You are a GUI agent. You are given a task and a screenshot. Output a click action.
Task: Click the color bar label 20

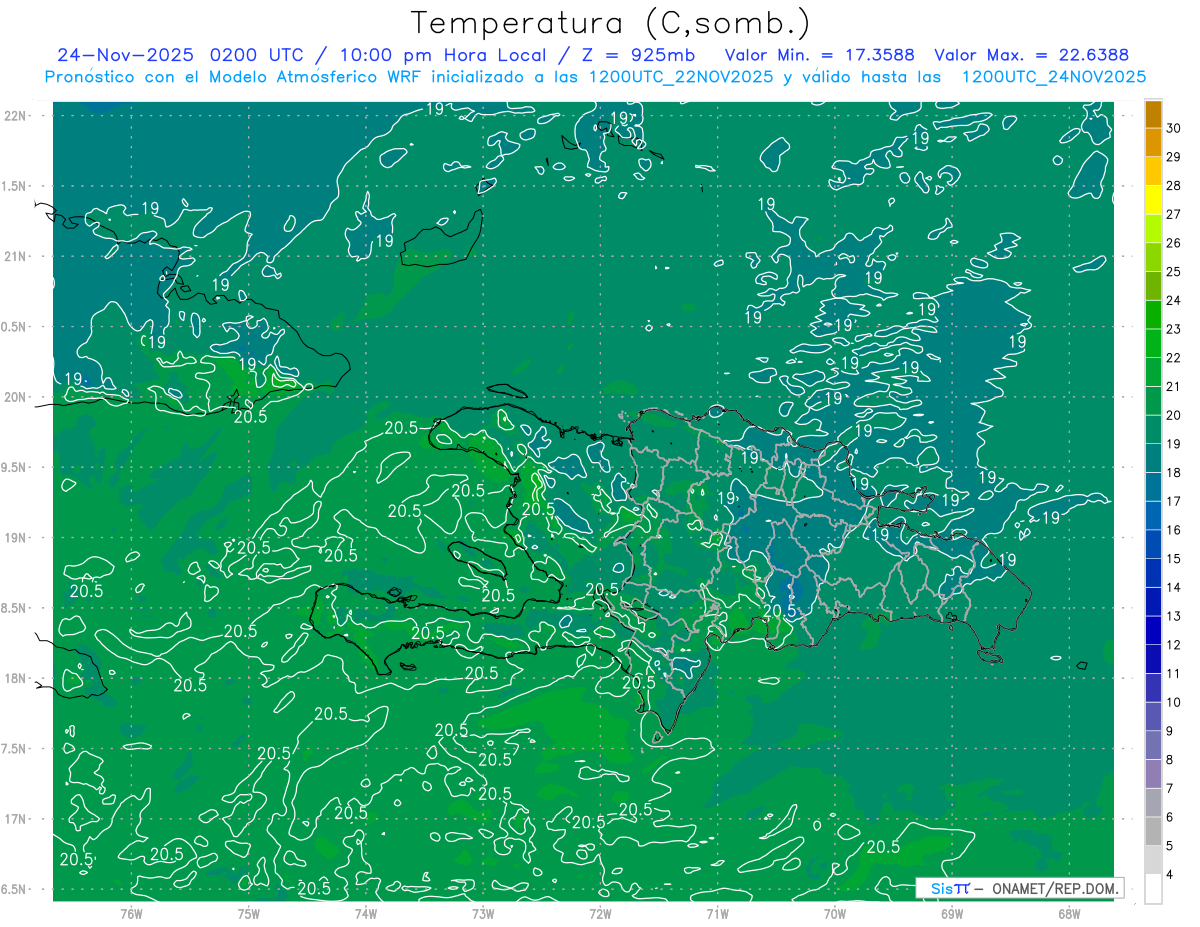click(x=1174, y=415)
